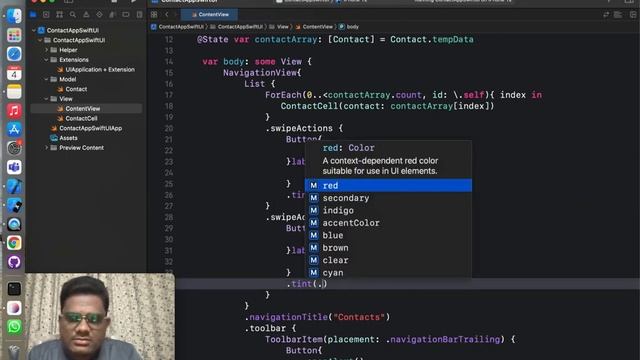The width and height of the screenshot is (640, 360).
Task: Collapse the Extensions folder
Action: [47, 60]
